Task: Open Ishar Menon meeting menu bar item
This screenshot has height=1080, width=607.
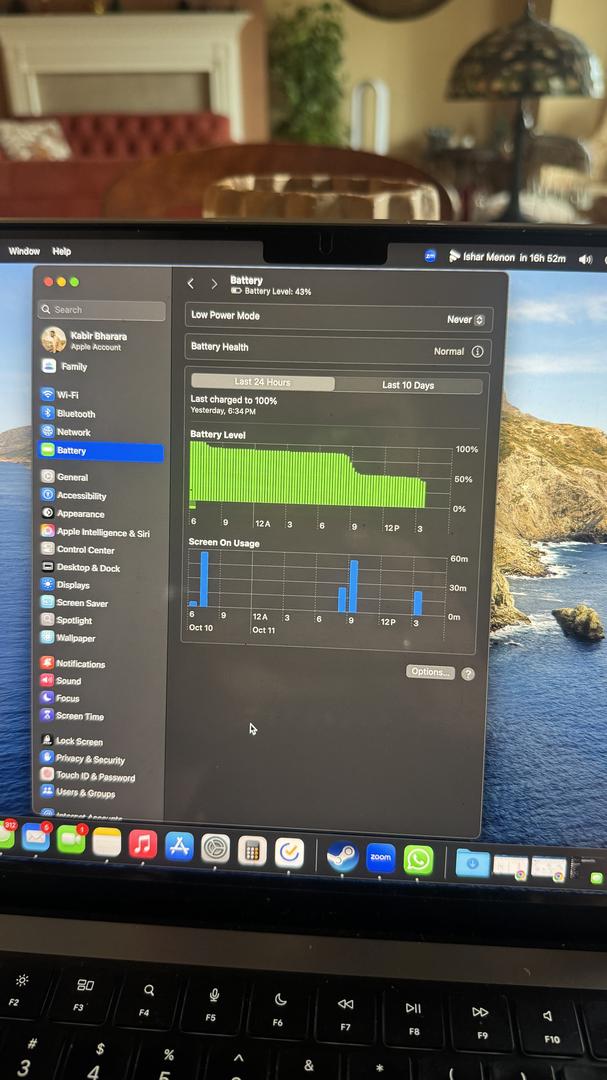Action: click(x=507, y=258)
